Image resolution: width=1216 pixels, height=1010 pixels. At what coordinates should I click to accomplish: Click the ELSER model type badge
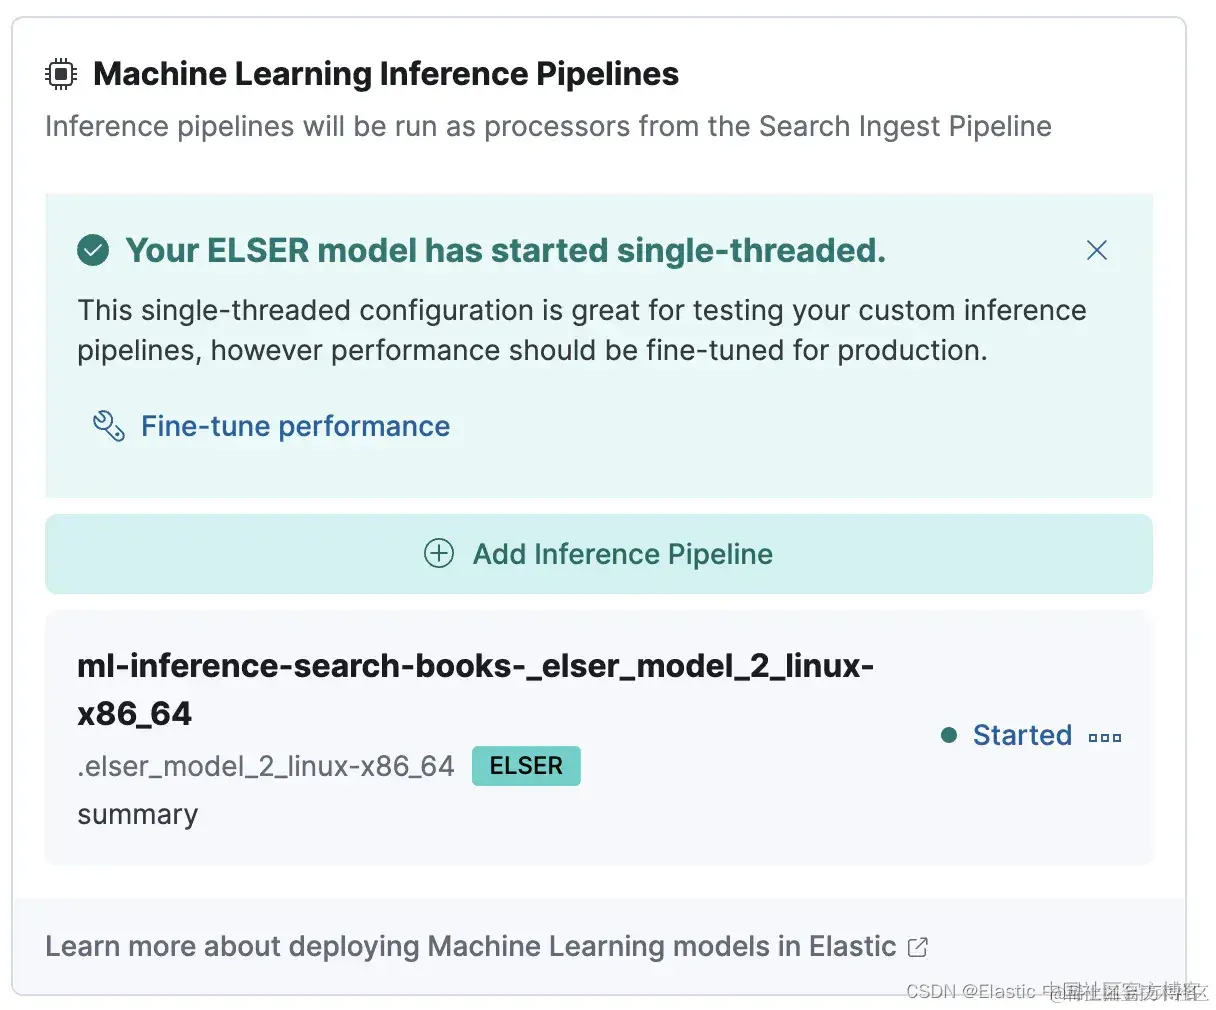[x=526, y=766]
